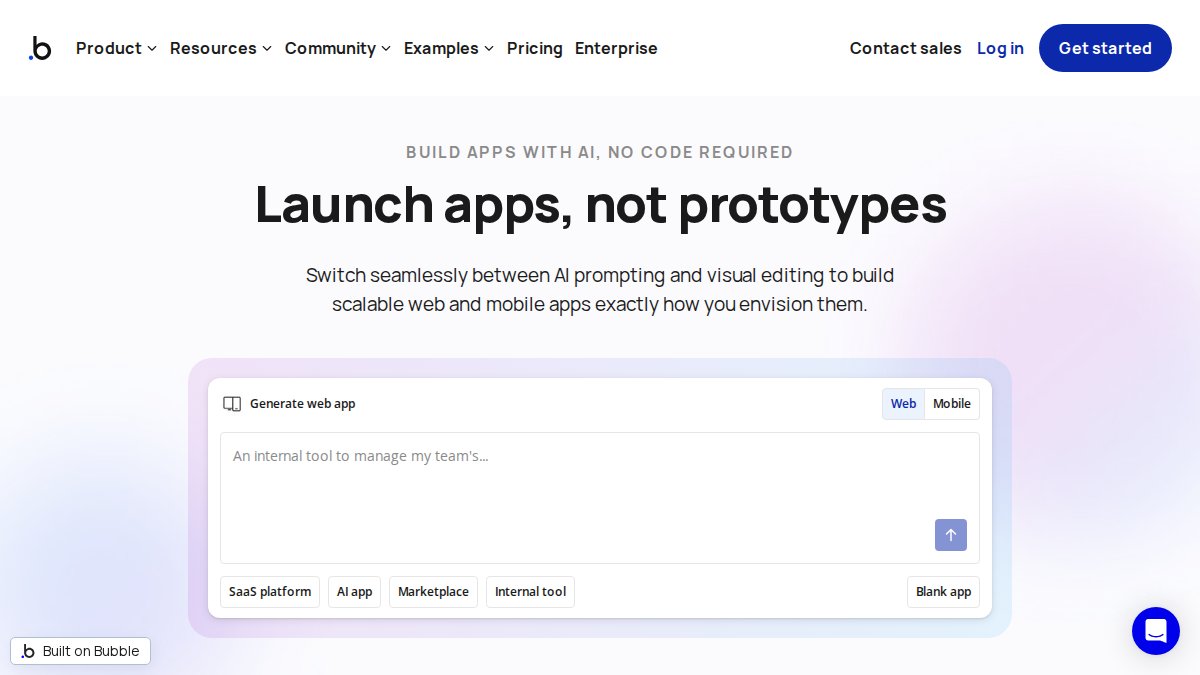1200x675 pixels.
Task: Choose the Internal tool suggestion
Action: point(530,592)
